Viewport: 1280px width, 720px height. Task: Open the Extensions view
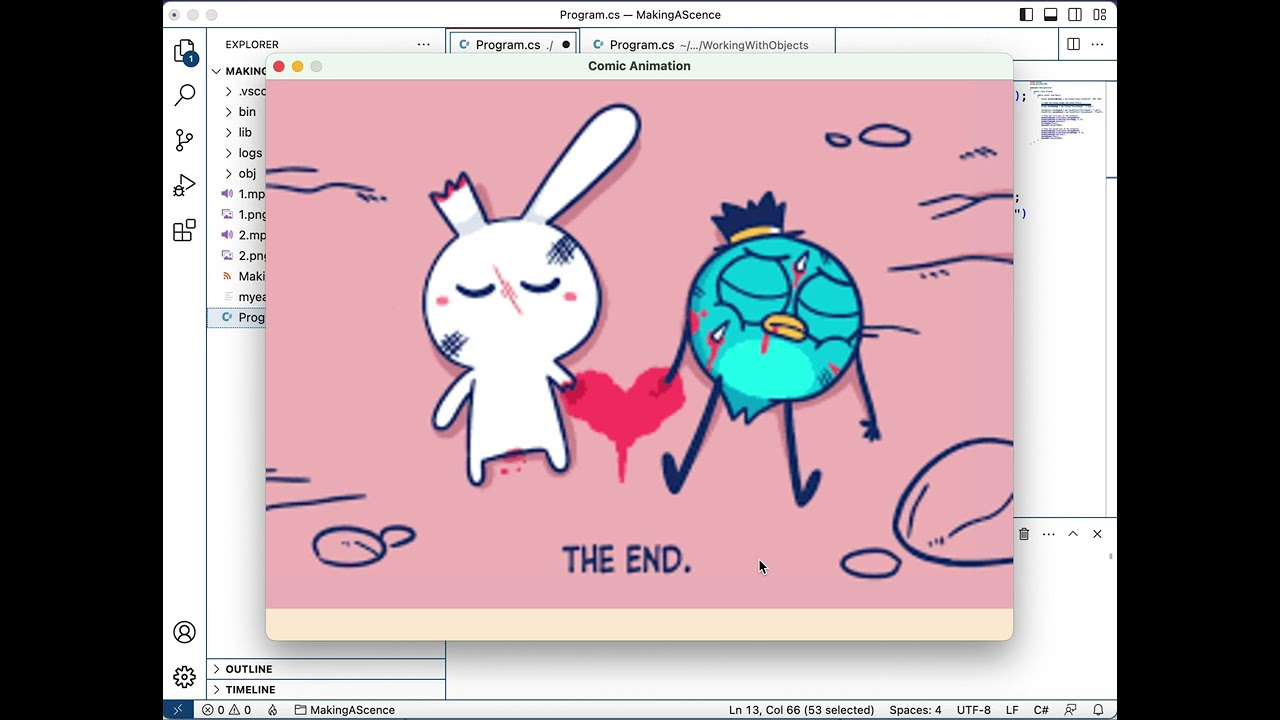(185, 231)
